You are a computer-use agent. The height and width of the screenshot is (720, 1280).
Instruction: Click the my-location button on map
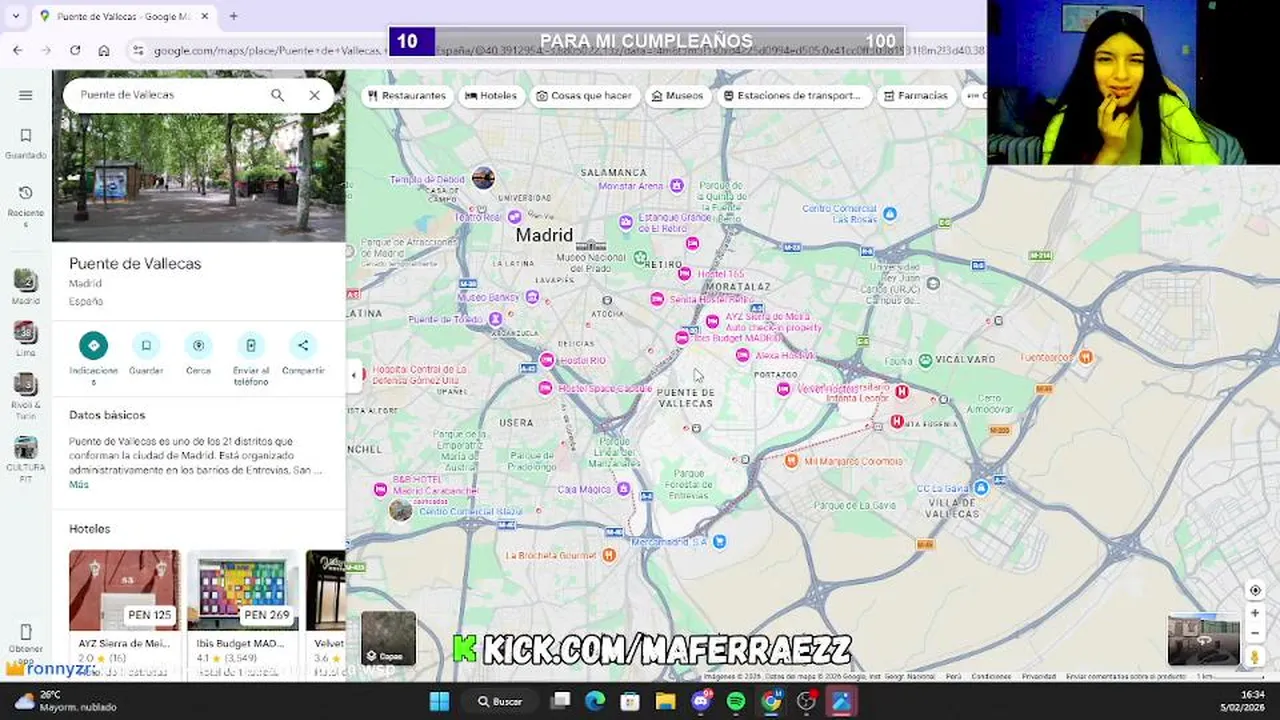click(1255, 590)
